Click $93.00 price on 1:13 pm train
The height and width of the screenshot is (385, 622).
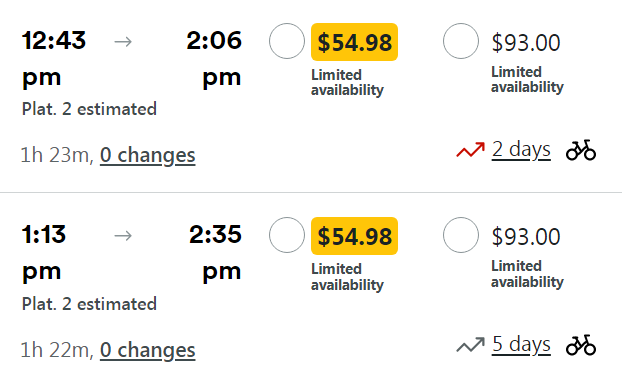(x=526, y=237)
